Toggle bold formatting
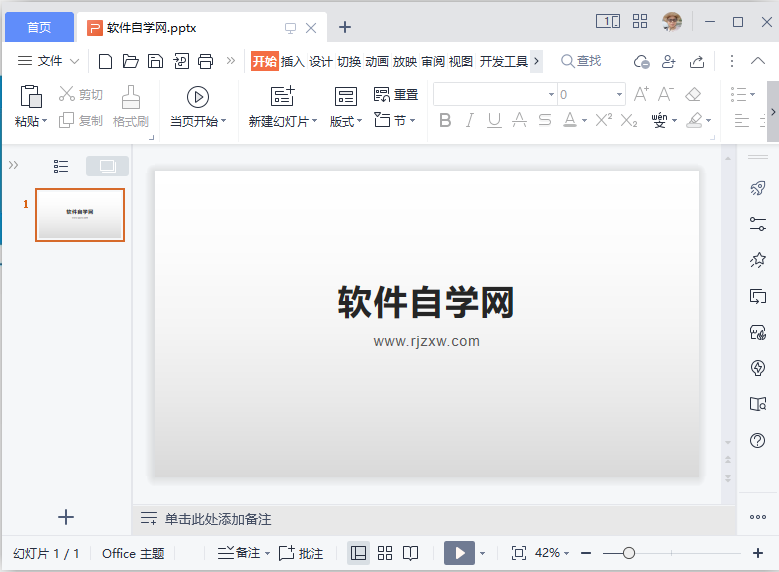 [445, 120]
